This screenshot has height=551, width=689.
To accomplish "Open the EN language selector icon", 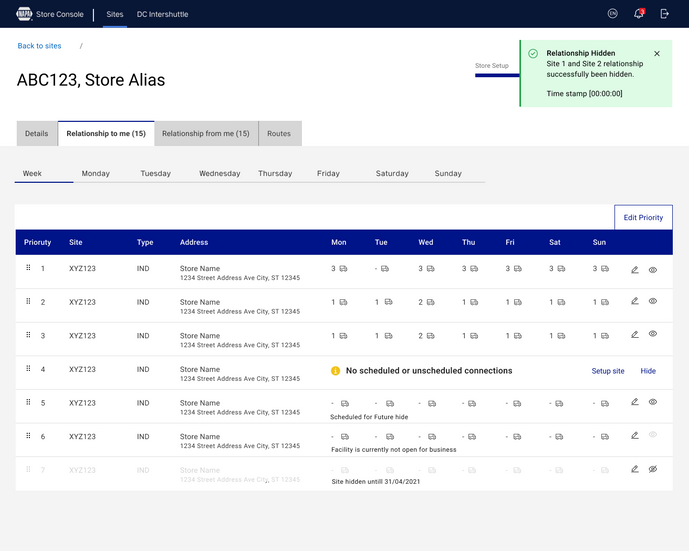I will click(x=613, y=14).
